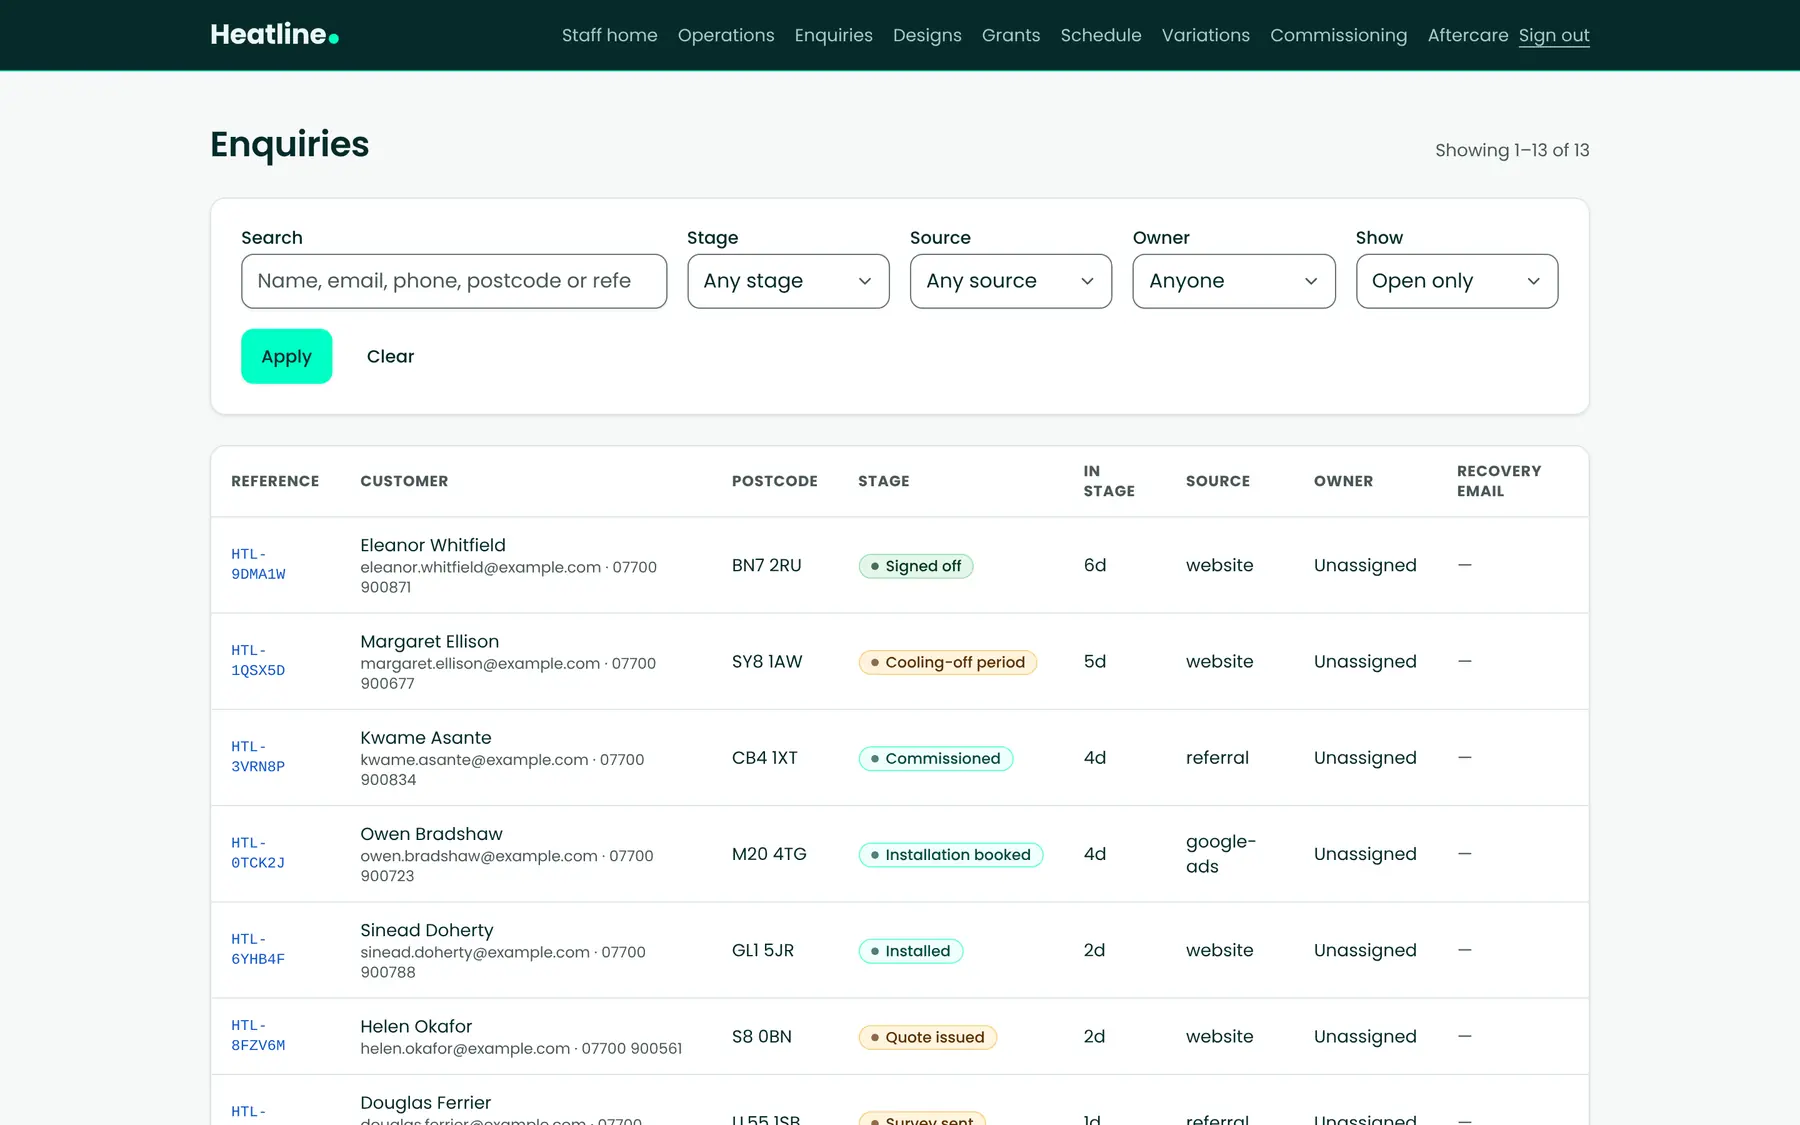
Task: Apply the enquiry filters
Action: pos(287,356)
